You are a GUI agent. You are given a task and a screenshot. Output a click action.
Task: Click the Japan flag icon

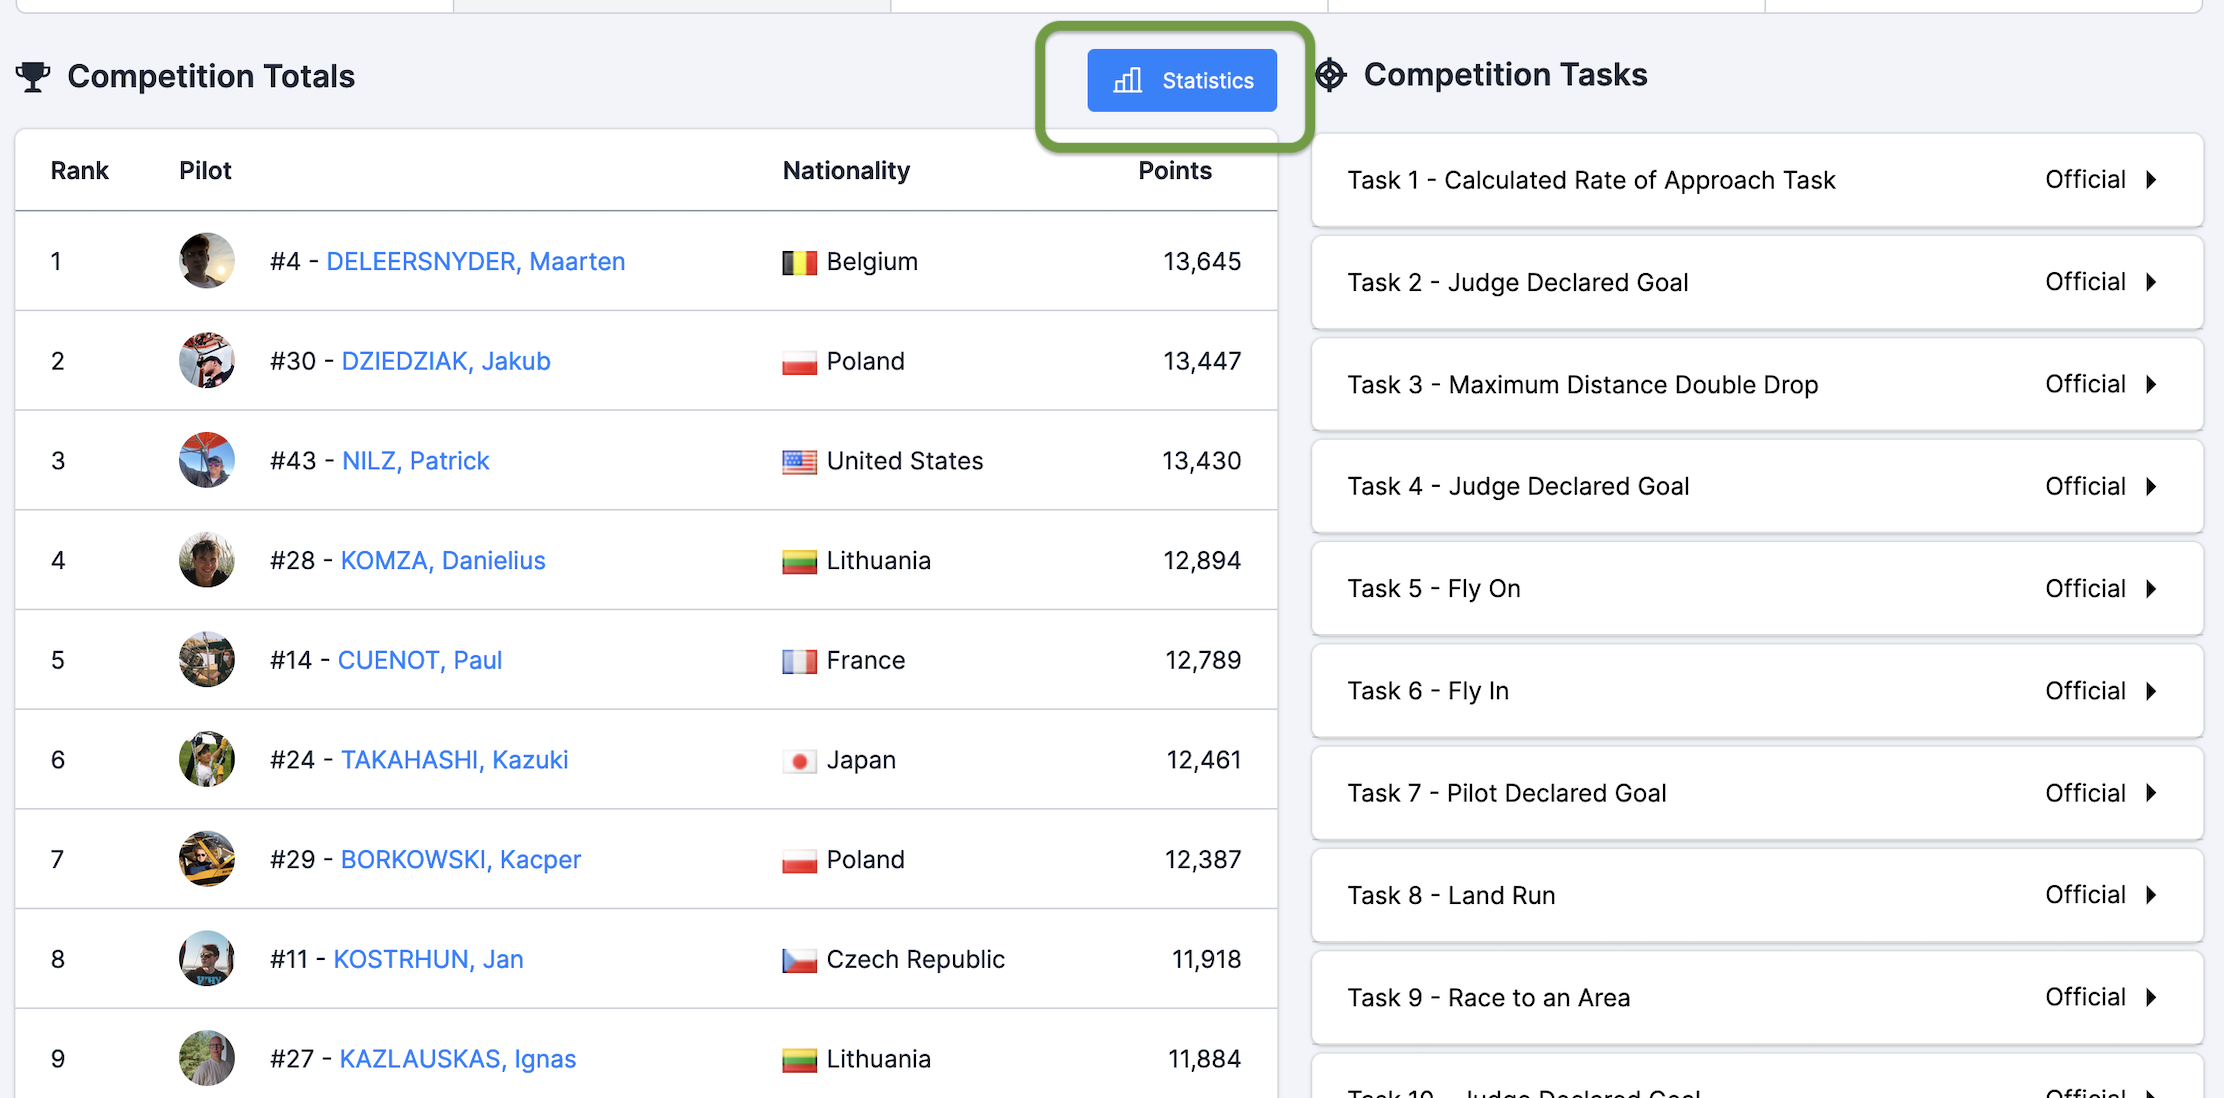[799, 762]
